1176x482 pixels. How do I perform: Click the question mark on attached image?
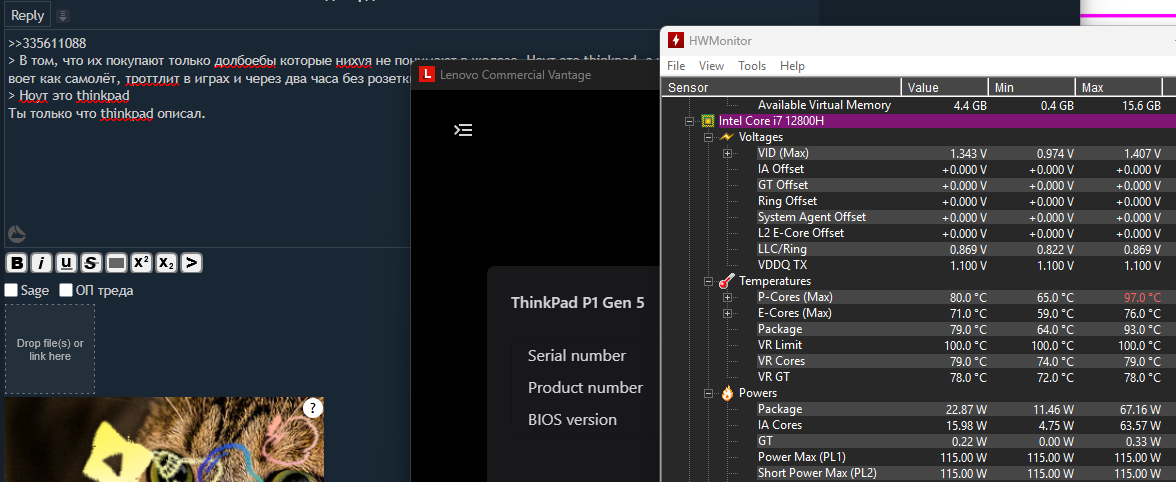point(313,408)
